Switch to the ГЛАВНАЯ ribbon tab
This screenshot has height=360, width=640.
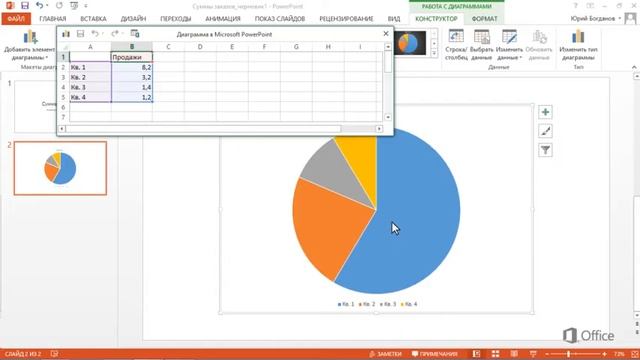point(53,19)
